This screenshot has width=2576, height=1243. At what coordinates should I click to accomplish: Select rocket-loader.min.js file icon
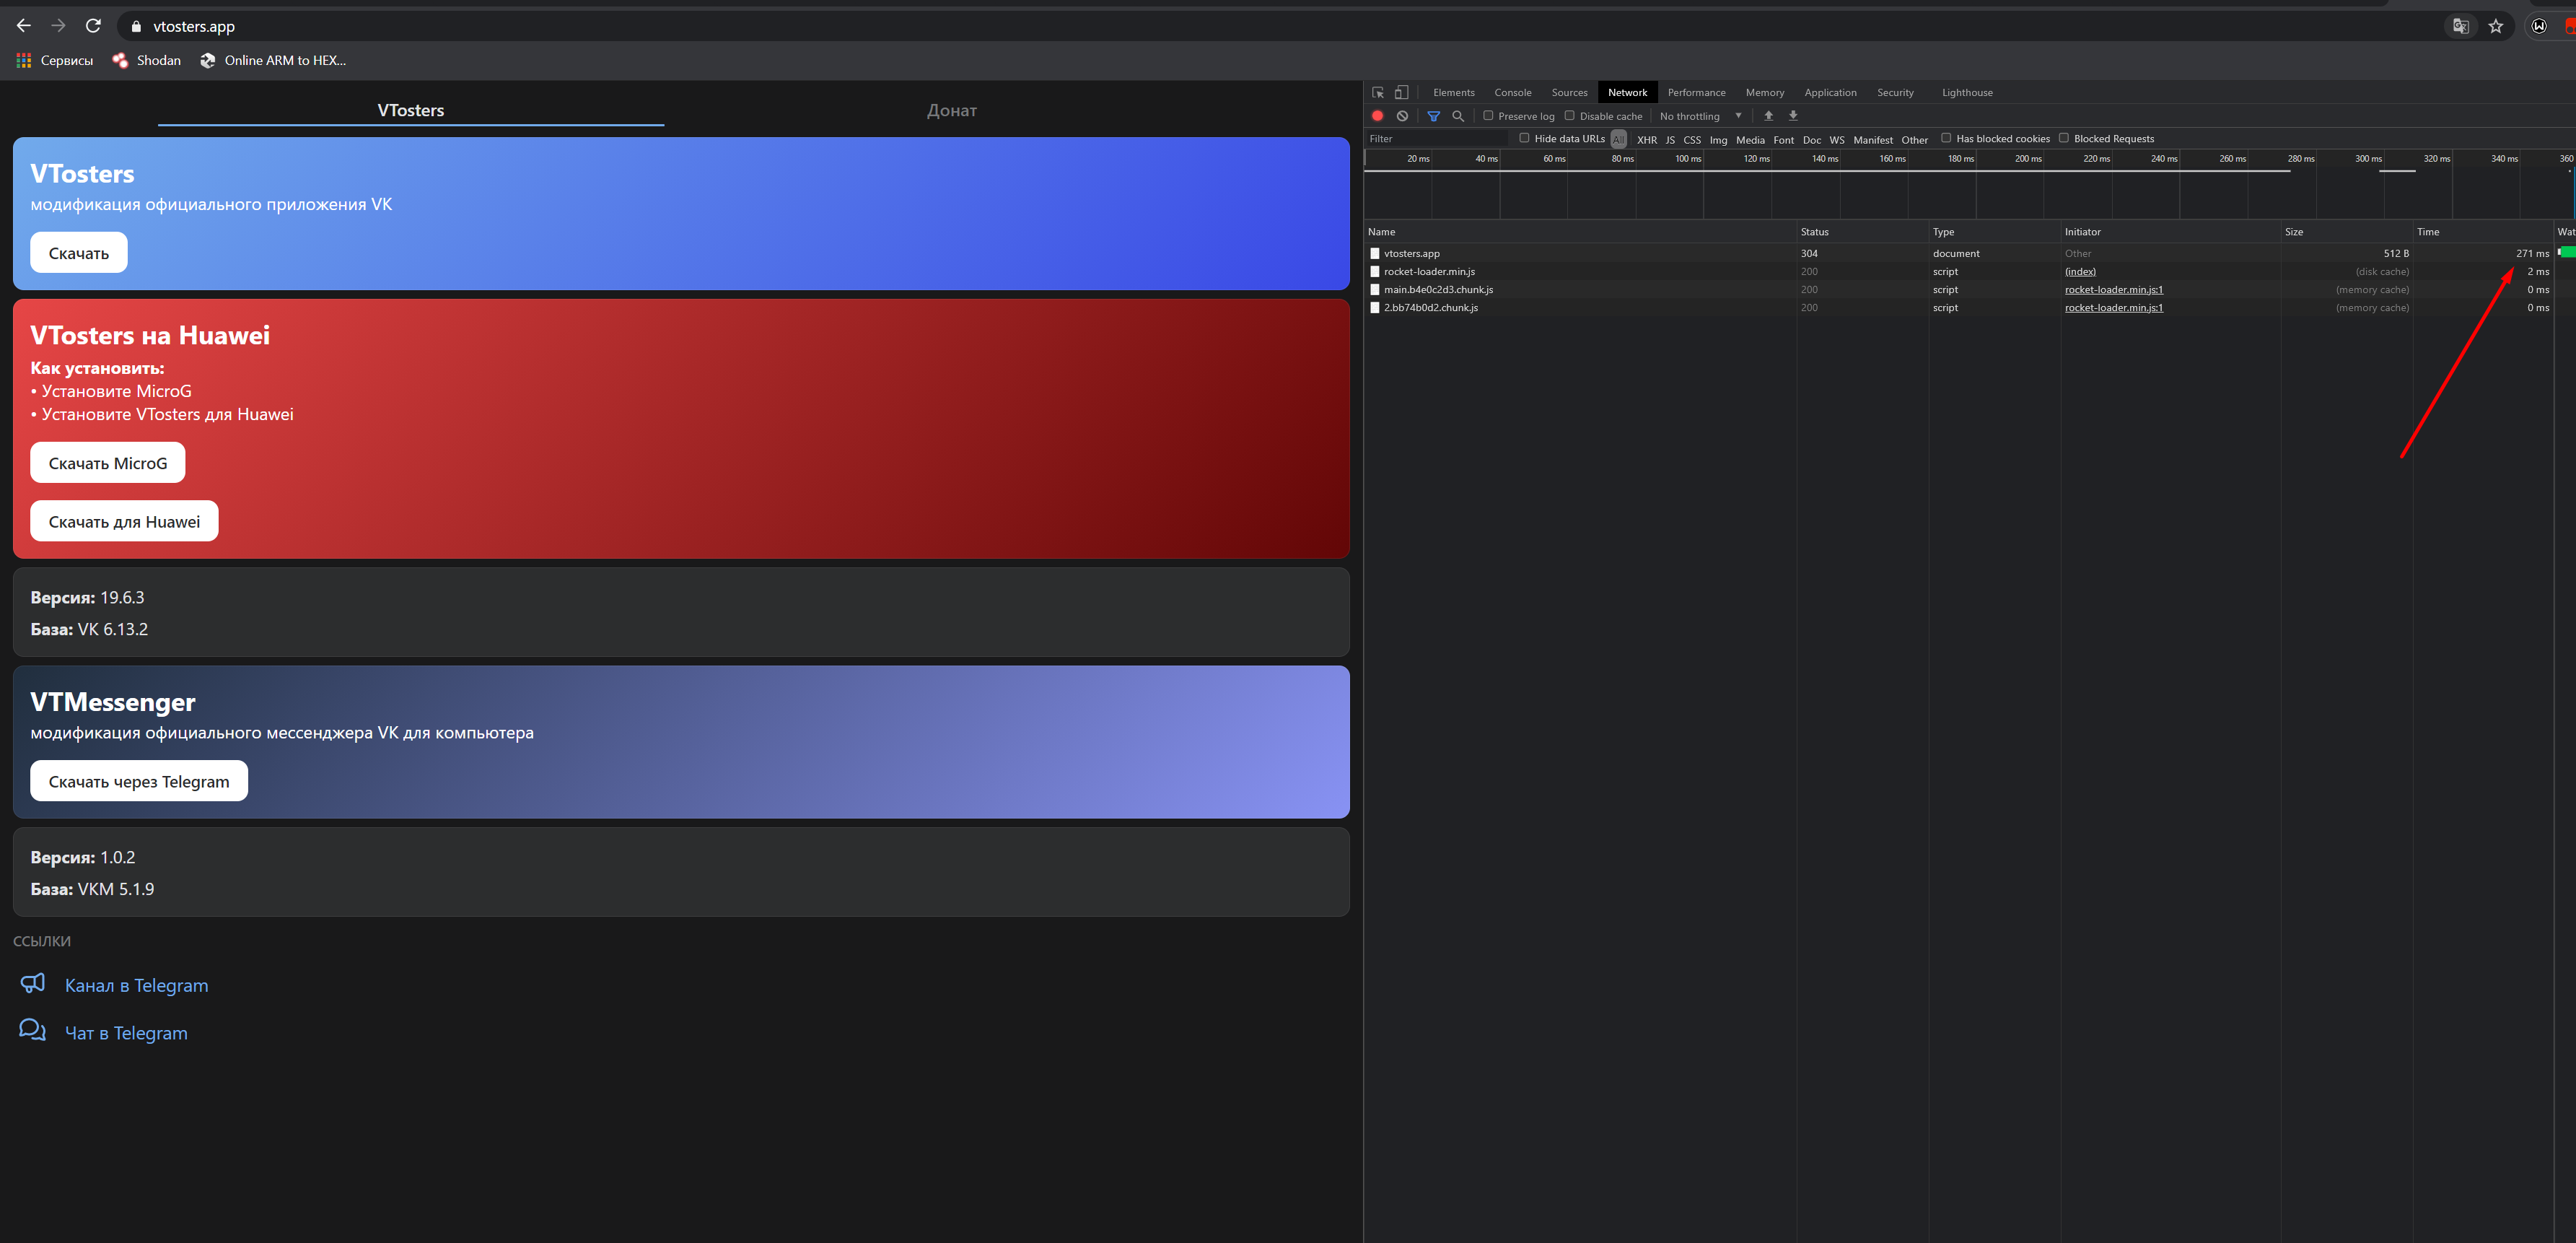click(1375, 272)
